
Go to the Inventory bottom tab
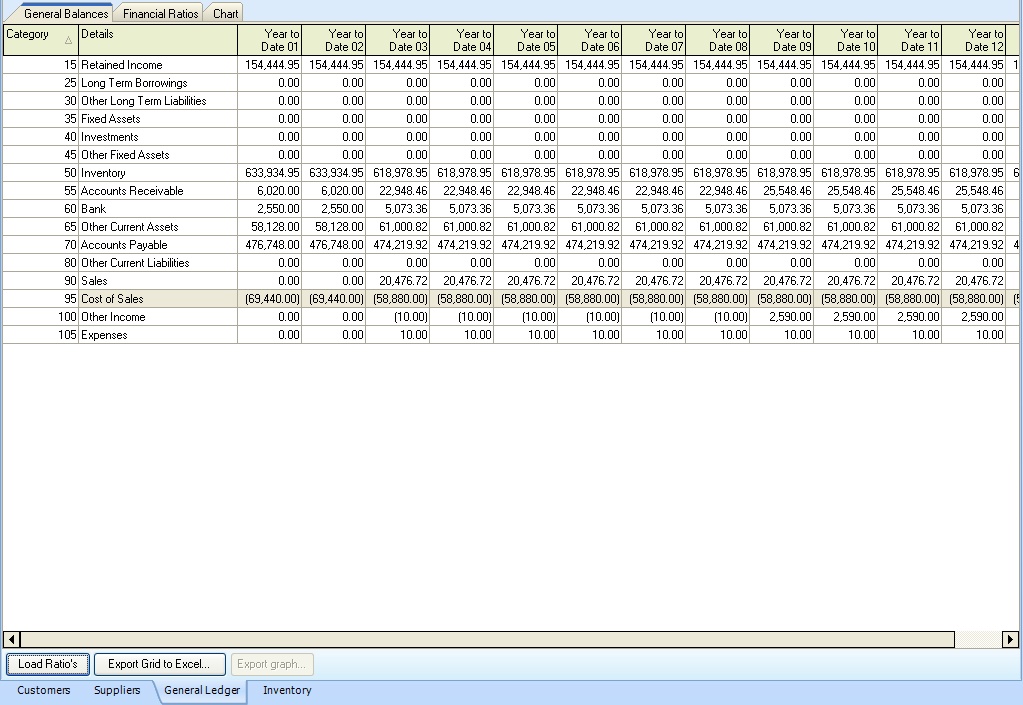[x=287, y=690]
